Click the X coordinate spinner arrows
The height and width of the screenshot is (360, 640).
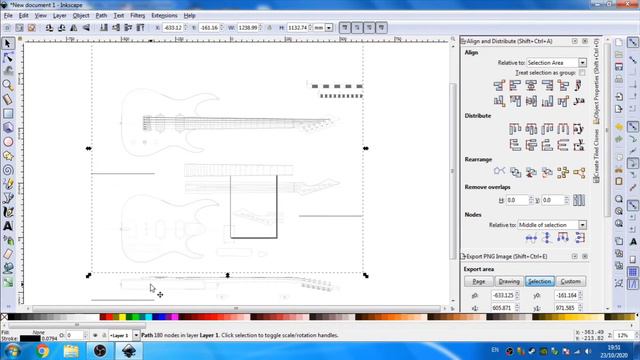186,28
